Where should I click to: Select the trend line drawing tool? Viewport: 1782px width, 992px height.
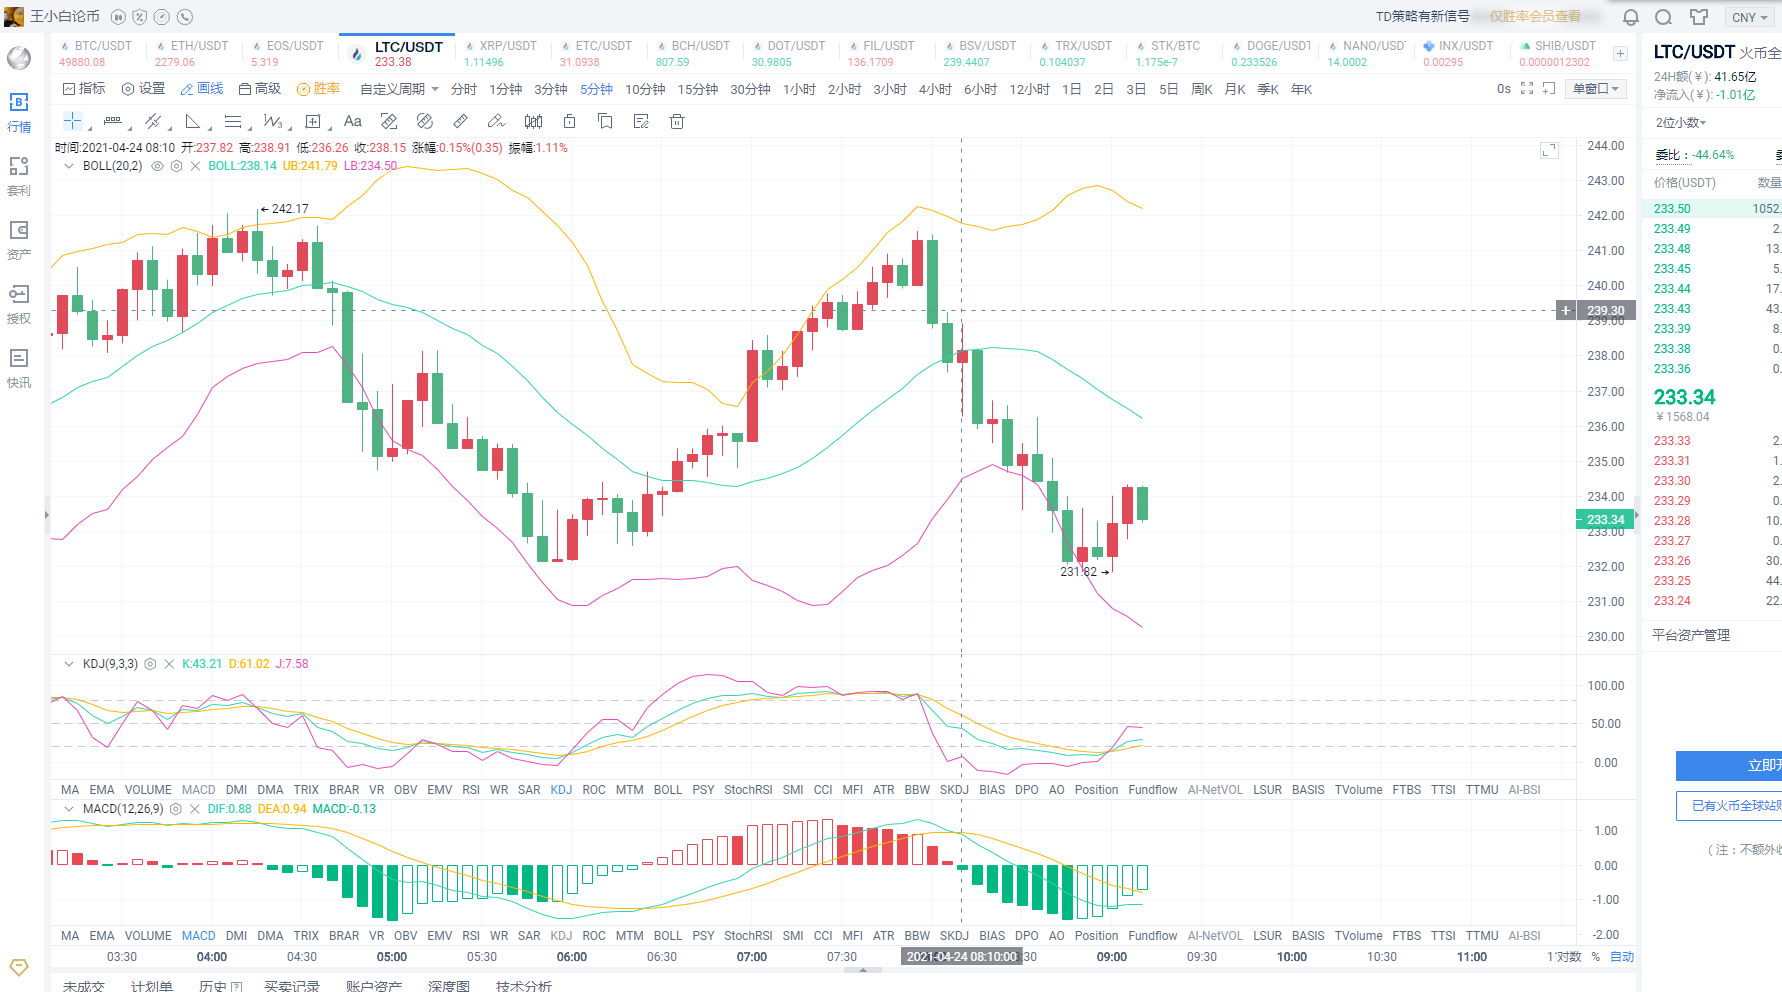tap(153, 121)
